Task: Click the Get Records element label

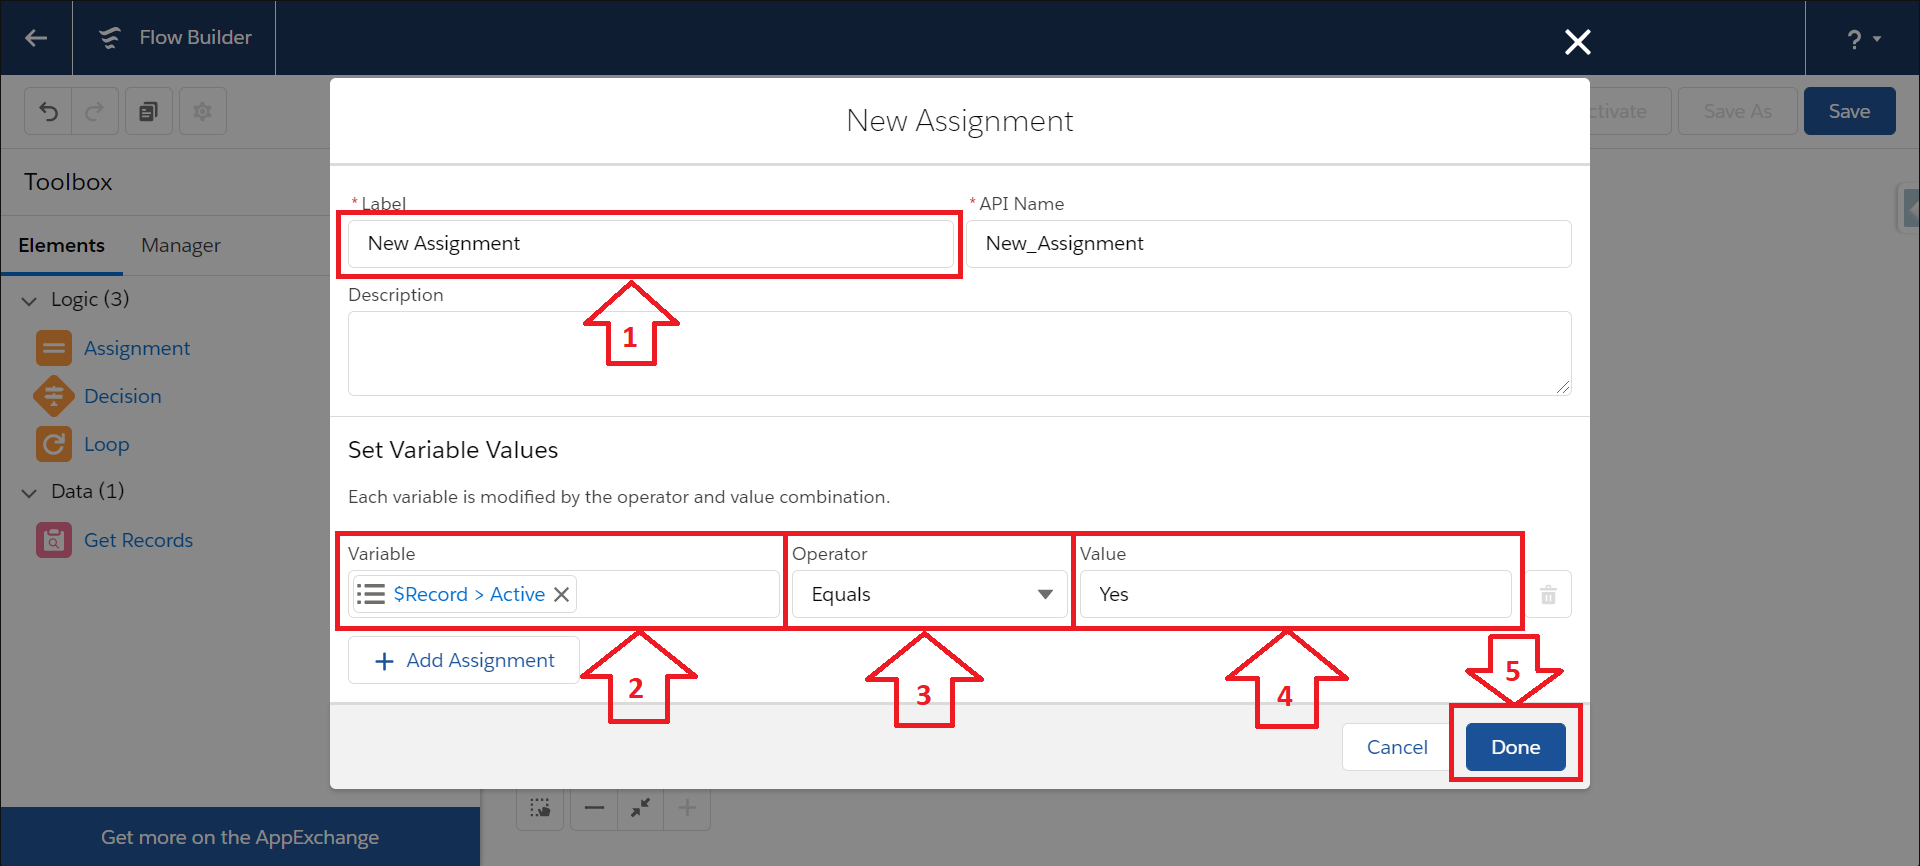Action: coord(138,540)
